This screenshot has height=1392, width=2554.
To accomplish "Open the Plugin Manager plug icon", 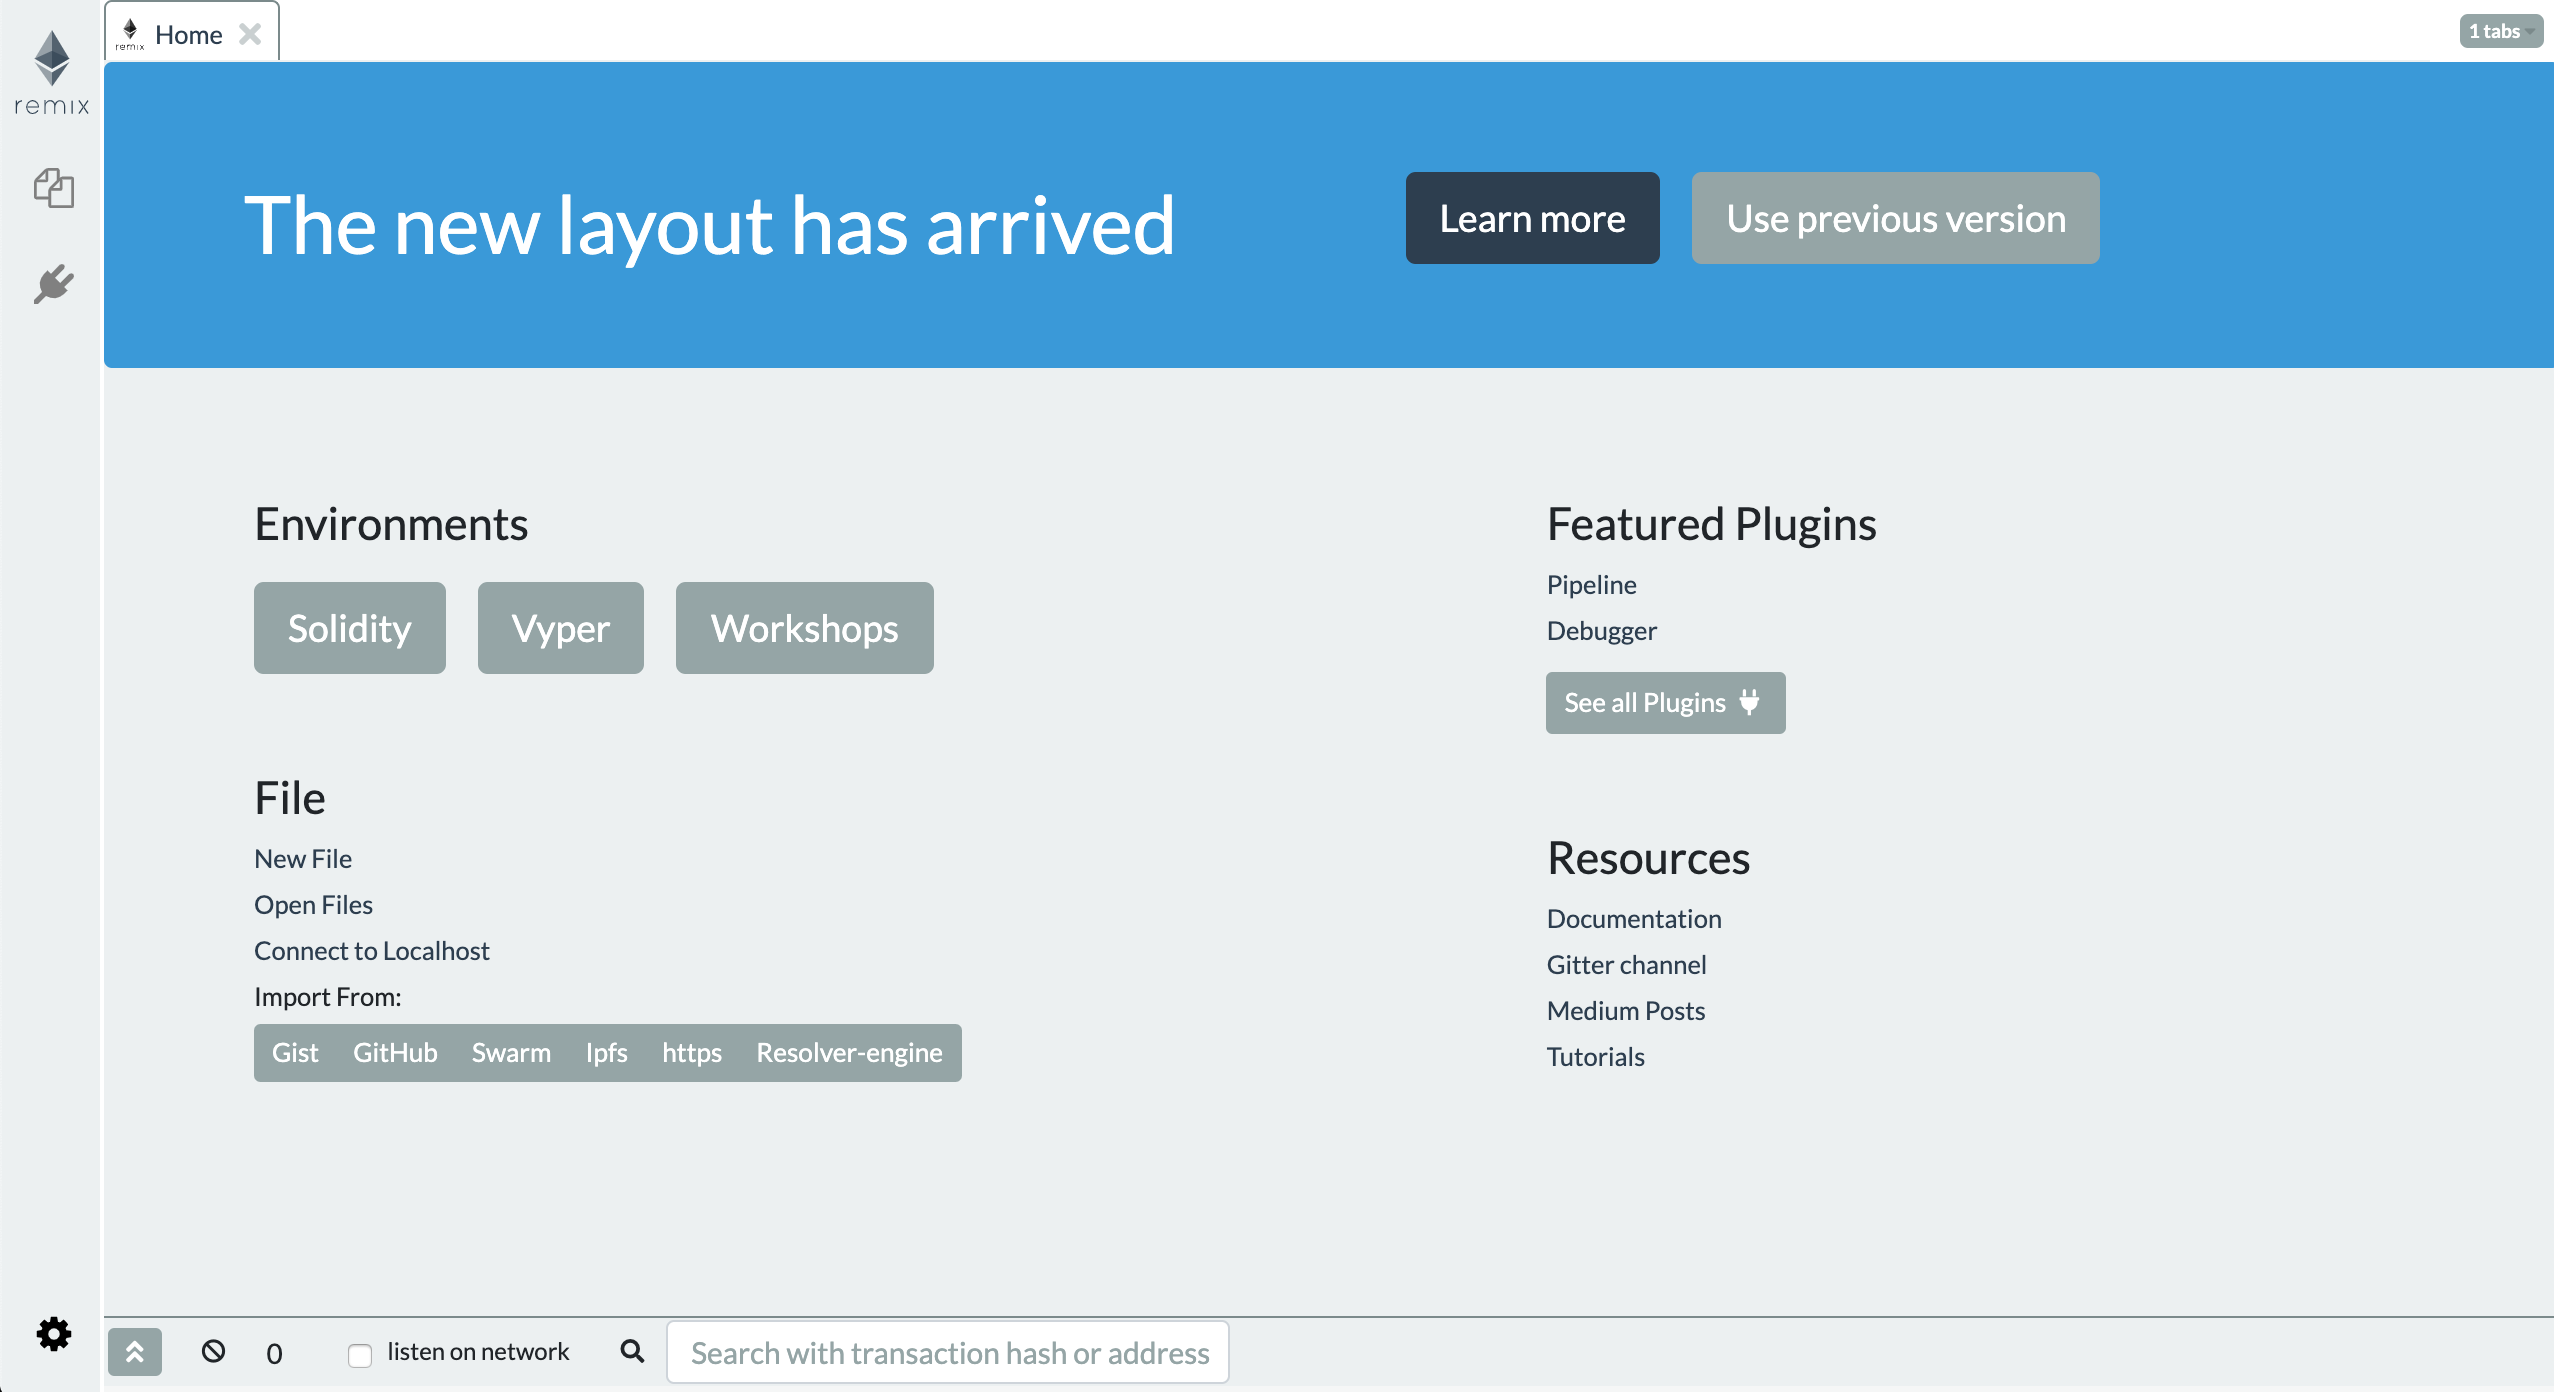I will [54, 284].
